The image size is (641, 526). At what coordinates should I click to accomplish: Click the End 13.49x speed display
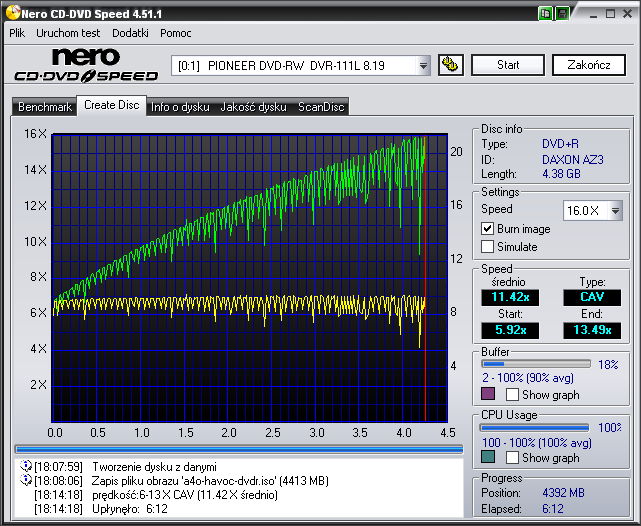coord(592,330)
